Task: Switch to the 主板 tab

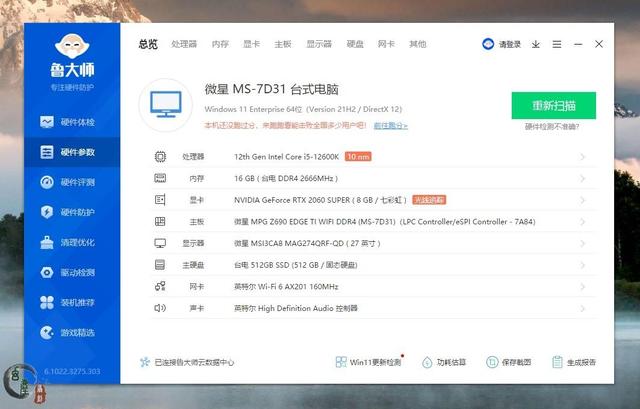Action: click(283, 44)
